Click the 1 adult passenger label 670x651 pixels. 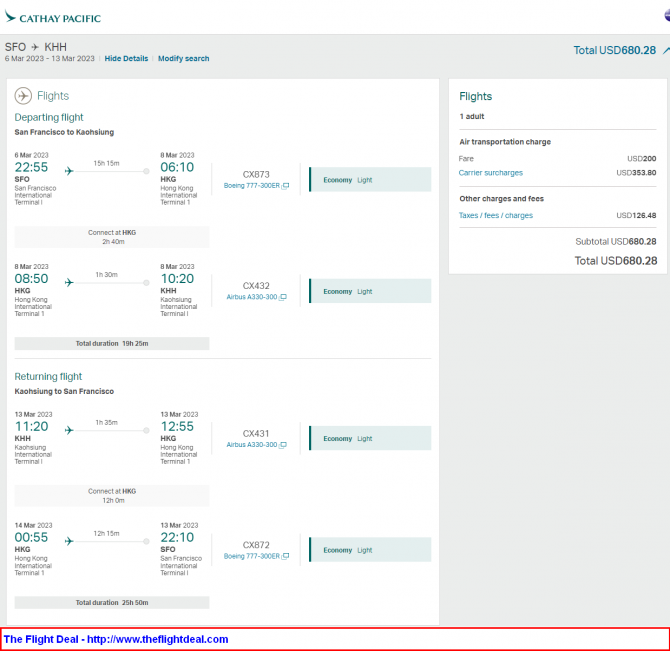click(472, 116)
